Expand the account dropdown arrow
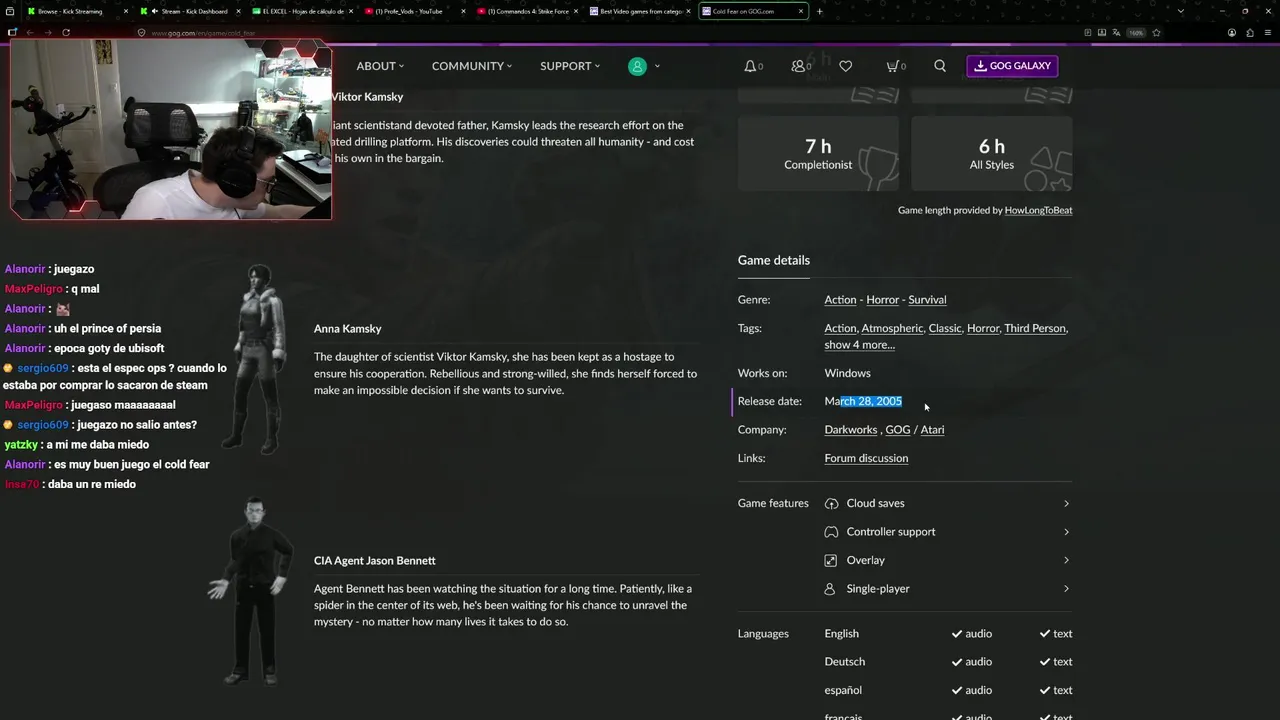Viewport: 1280px width, 720px height. pos(657,66)
